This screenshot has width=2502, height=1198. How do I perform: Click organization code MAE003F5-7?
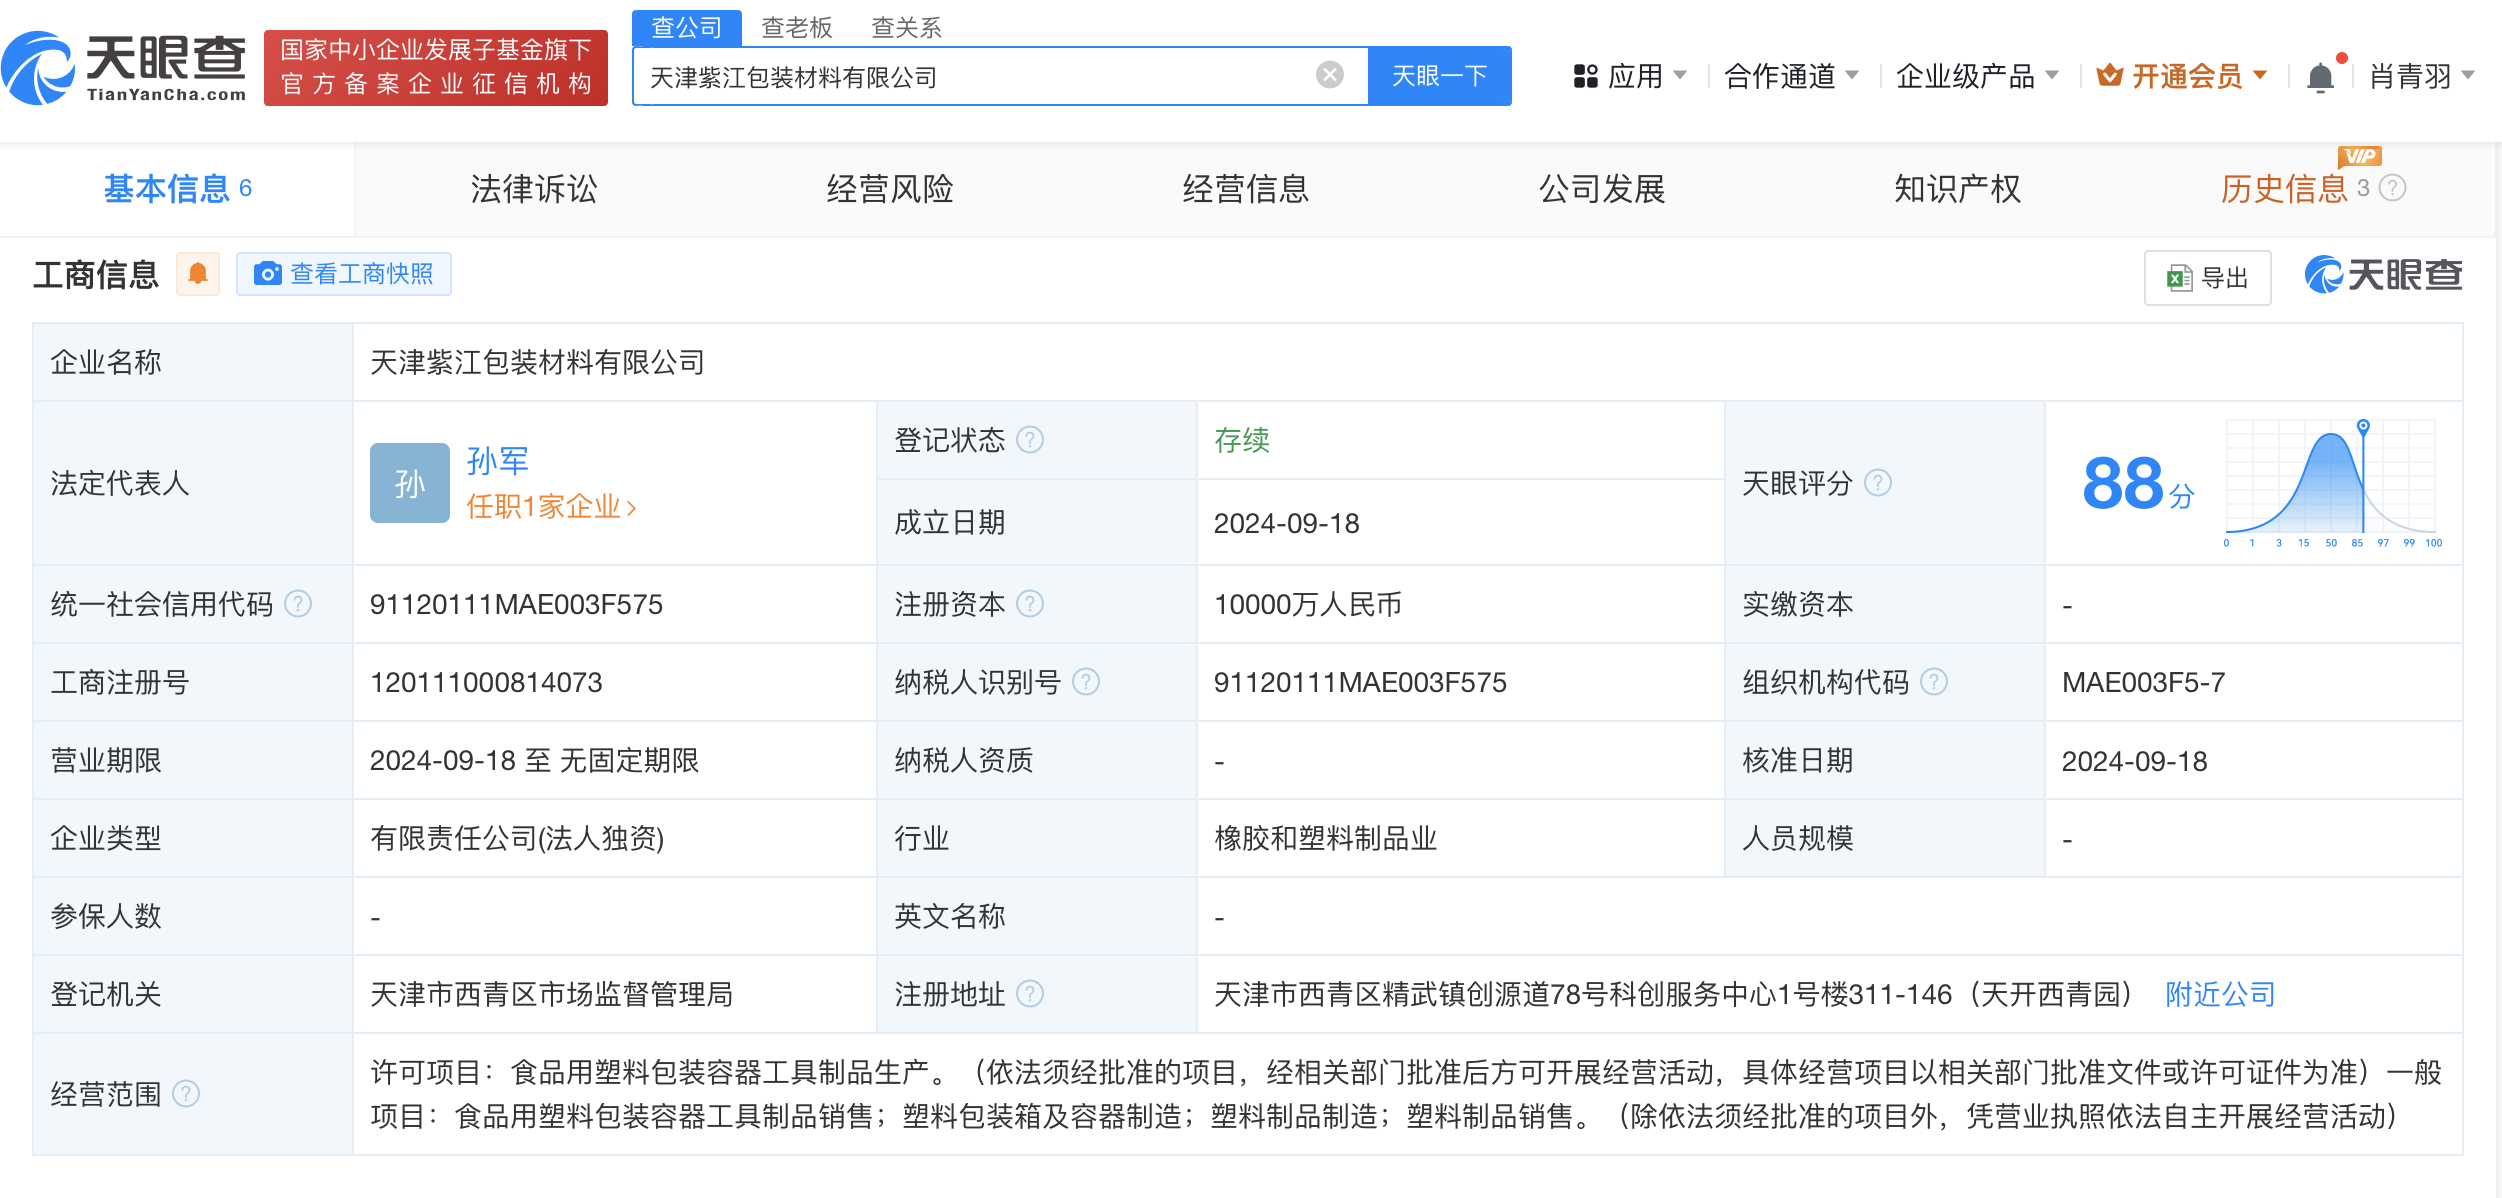coord(2143,683)
